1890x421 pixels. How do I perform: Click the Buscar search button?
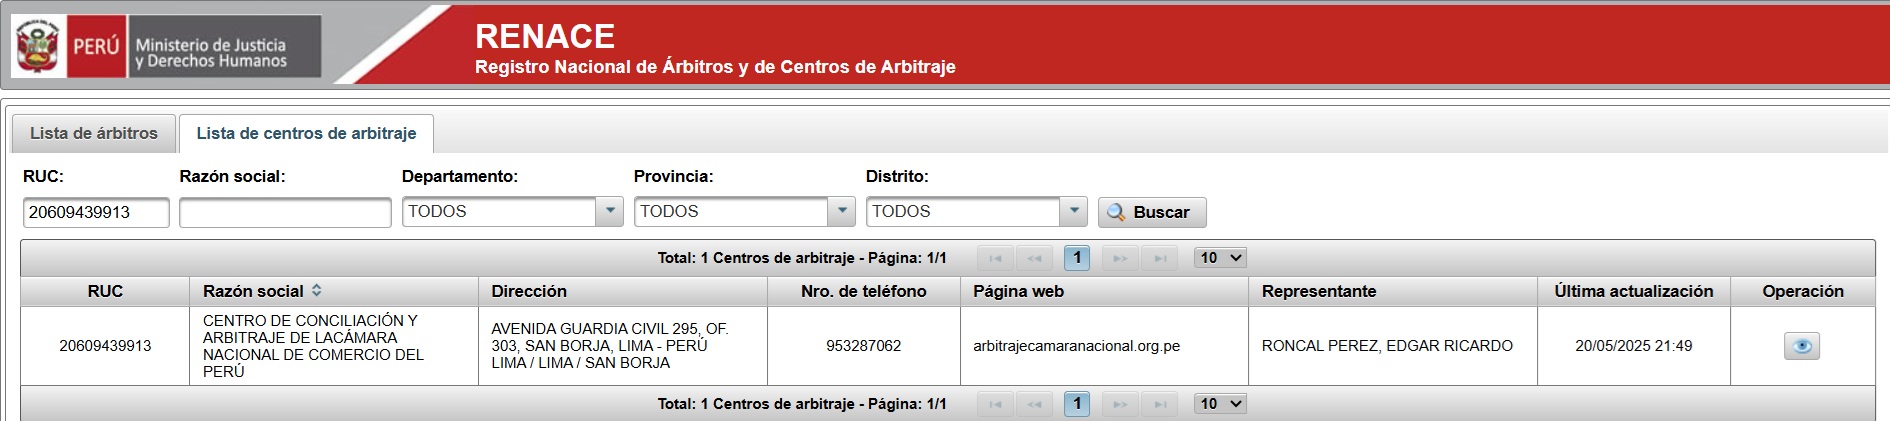tap(1152, 212)
